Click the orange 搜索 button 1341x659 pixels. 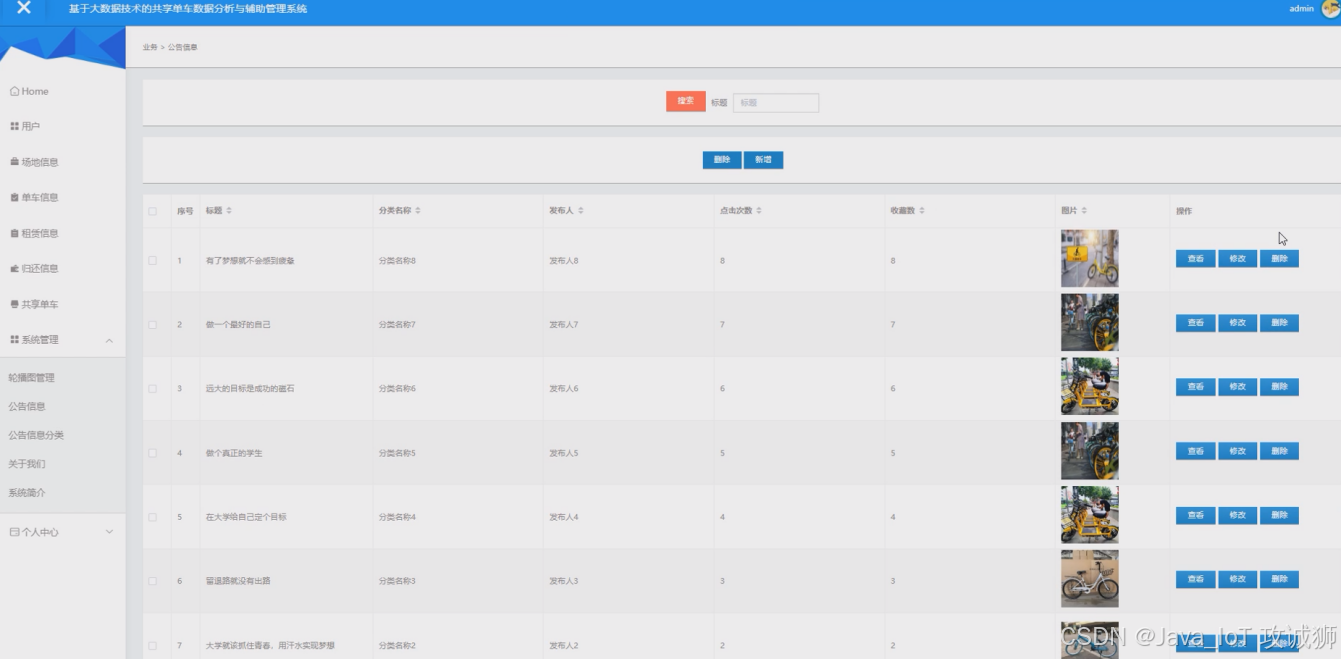point(685,101)
